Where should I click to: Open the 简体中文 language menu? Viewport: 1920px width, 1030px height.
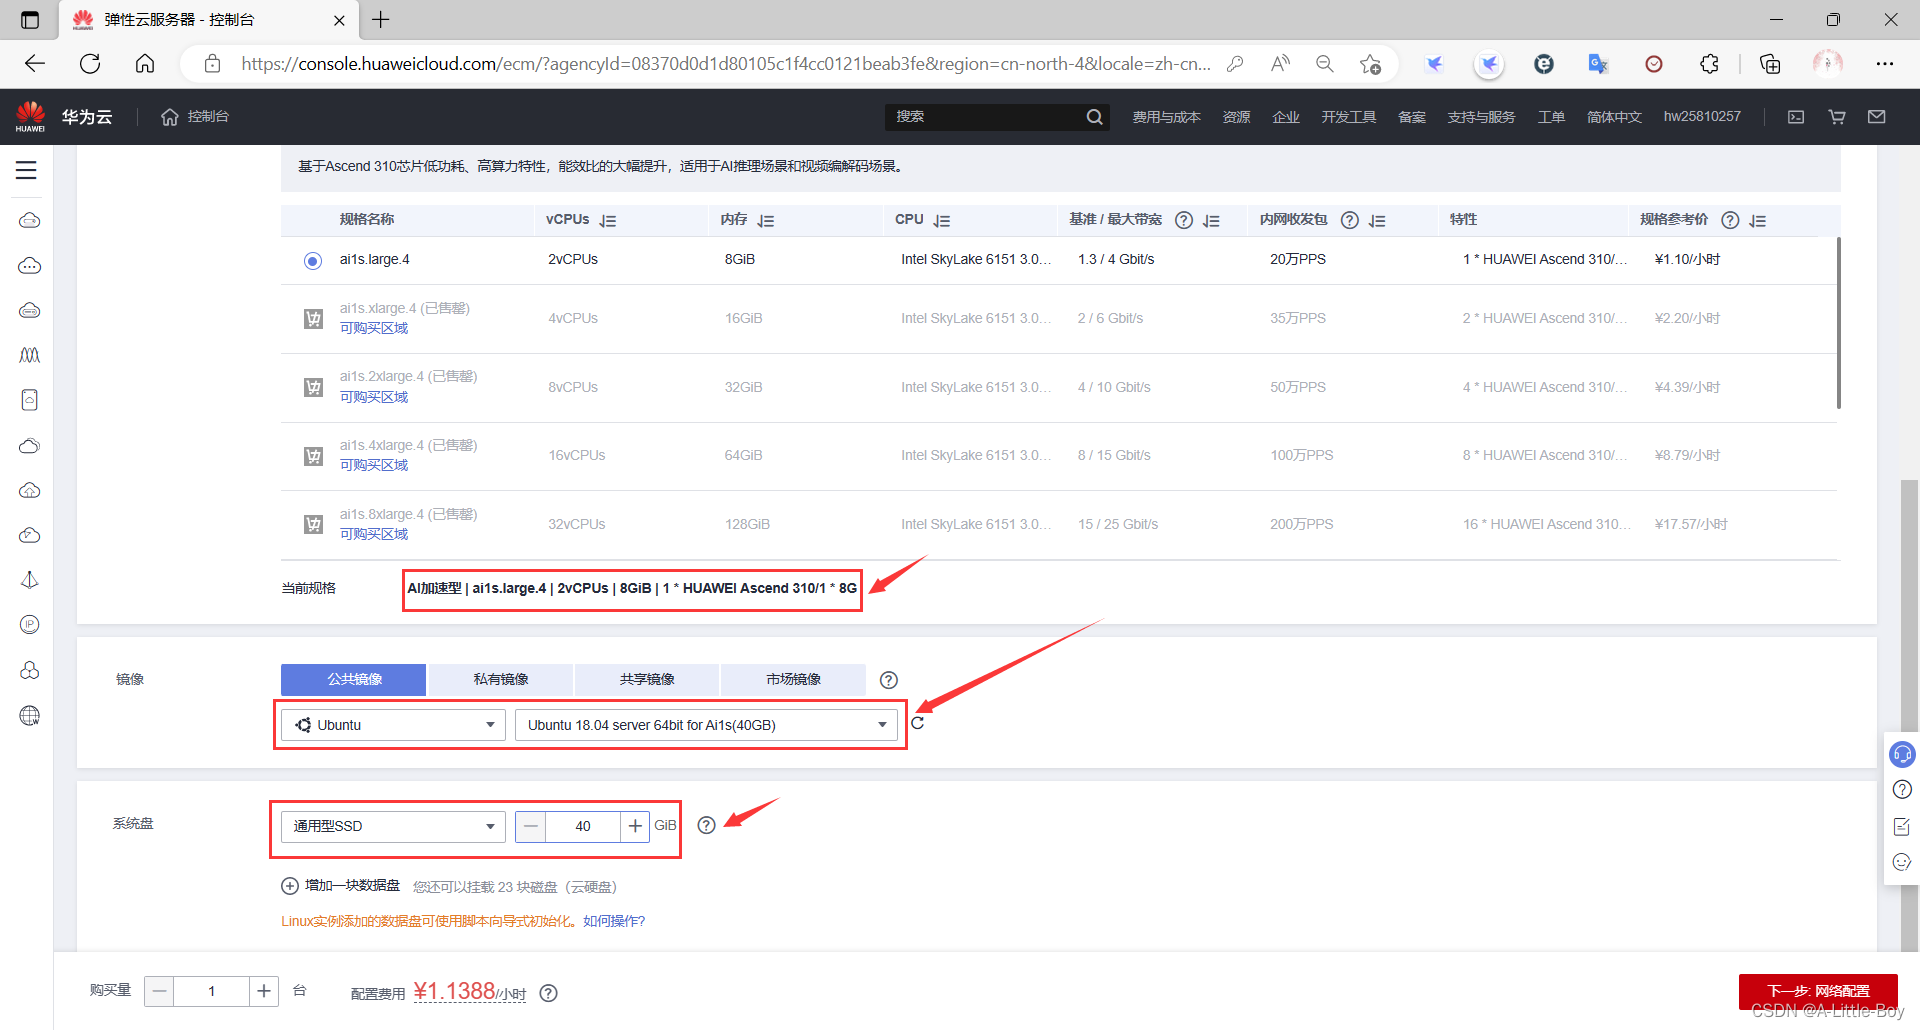click(x=1614, y=117)
